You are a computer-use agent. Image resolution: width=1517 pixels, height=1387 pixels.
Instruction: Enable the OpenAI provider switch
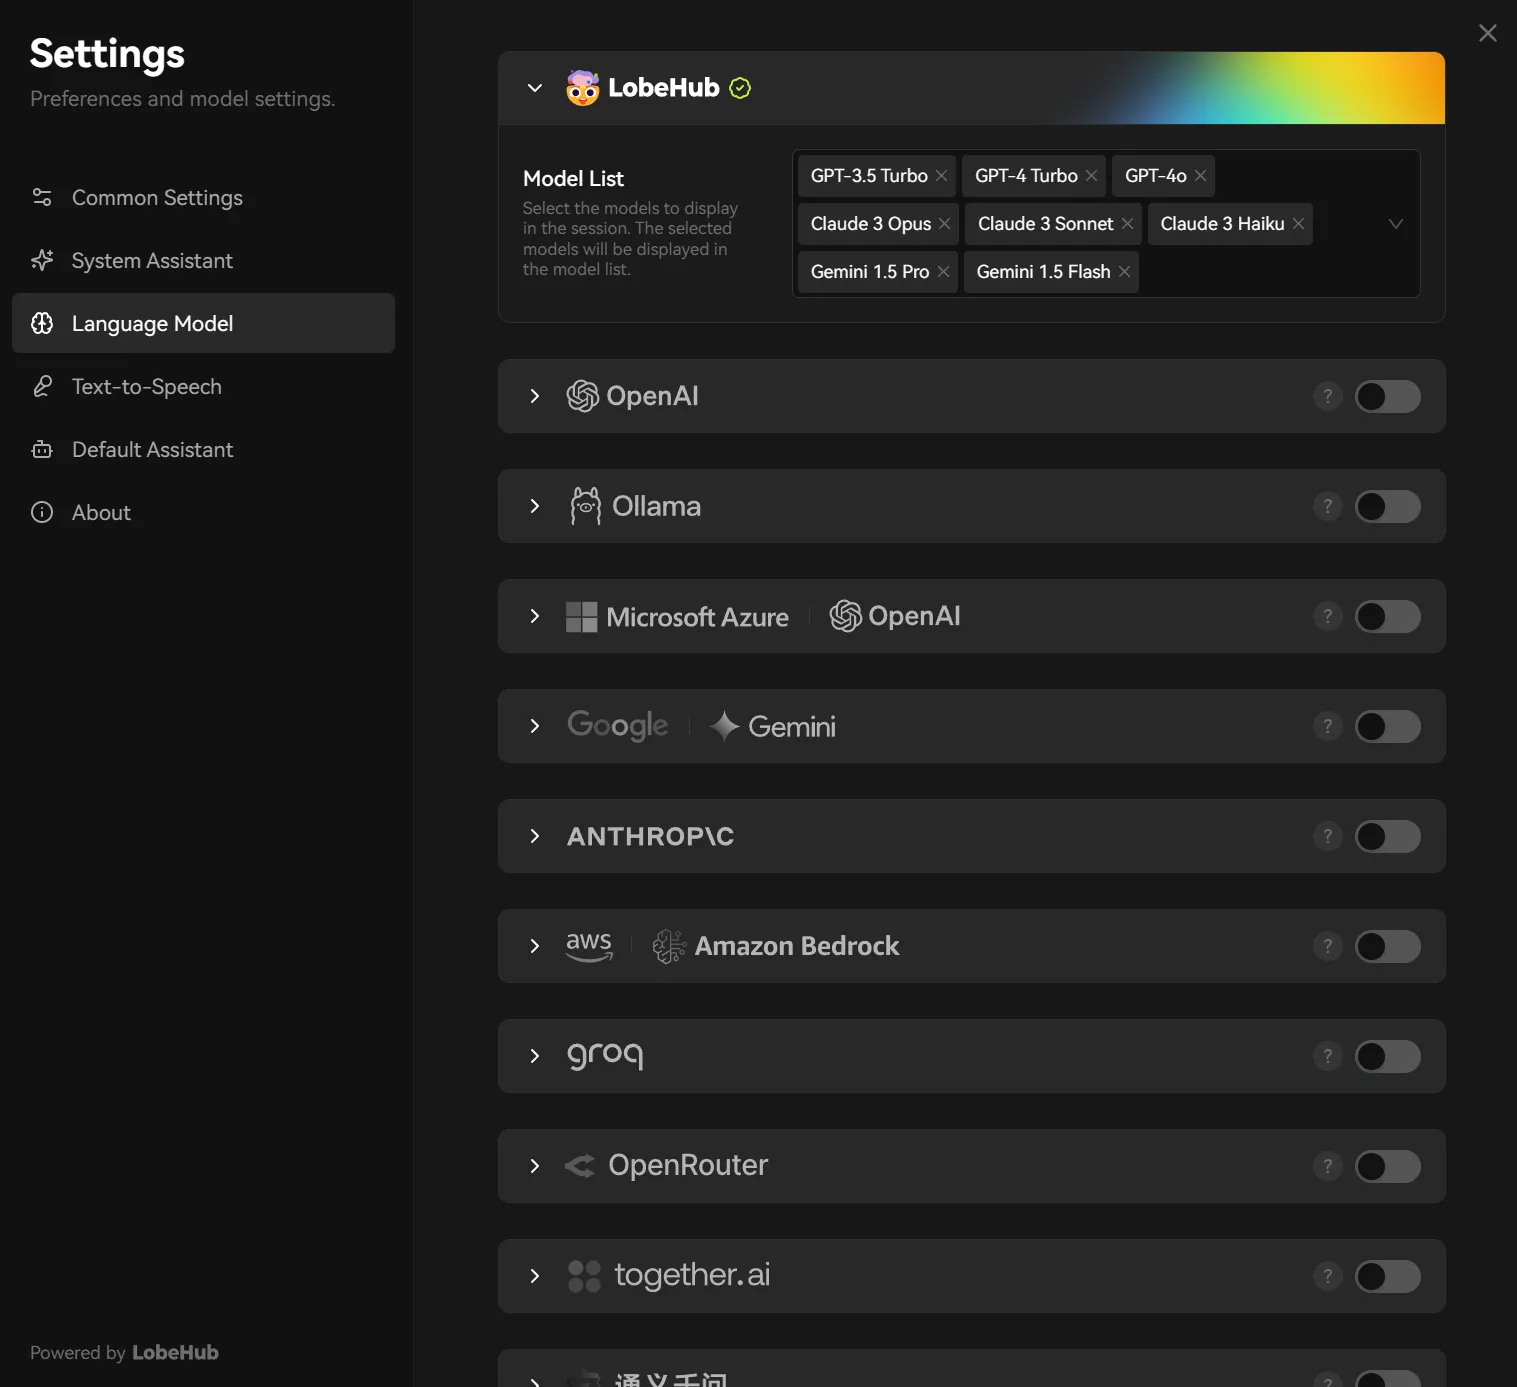[1388, 396]
